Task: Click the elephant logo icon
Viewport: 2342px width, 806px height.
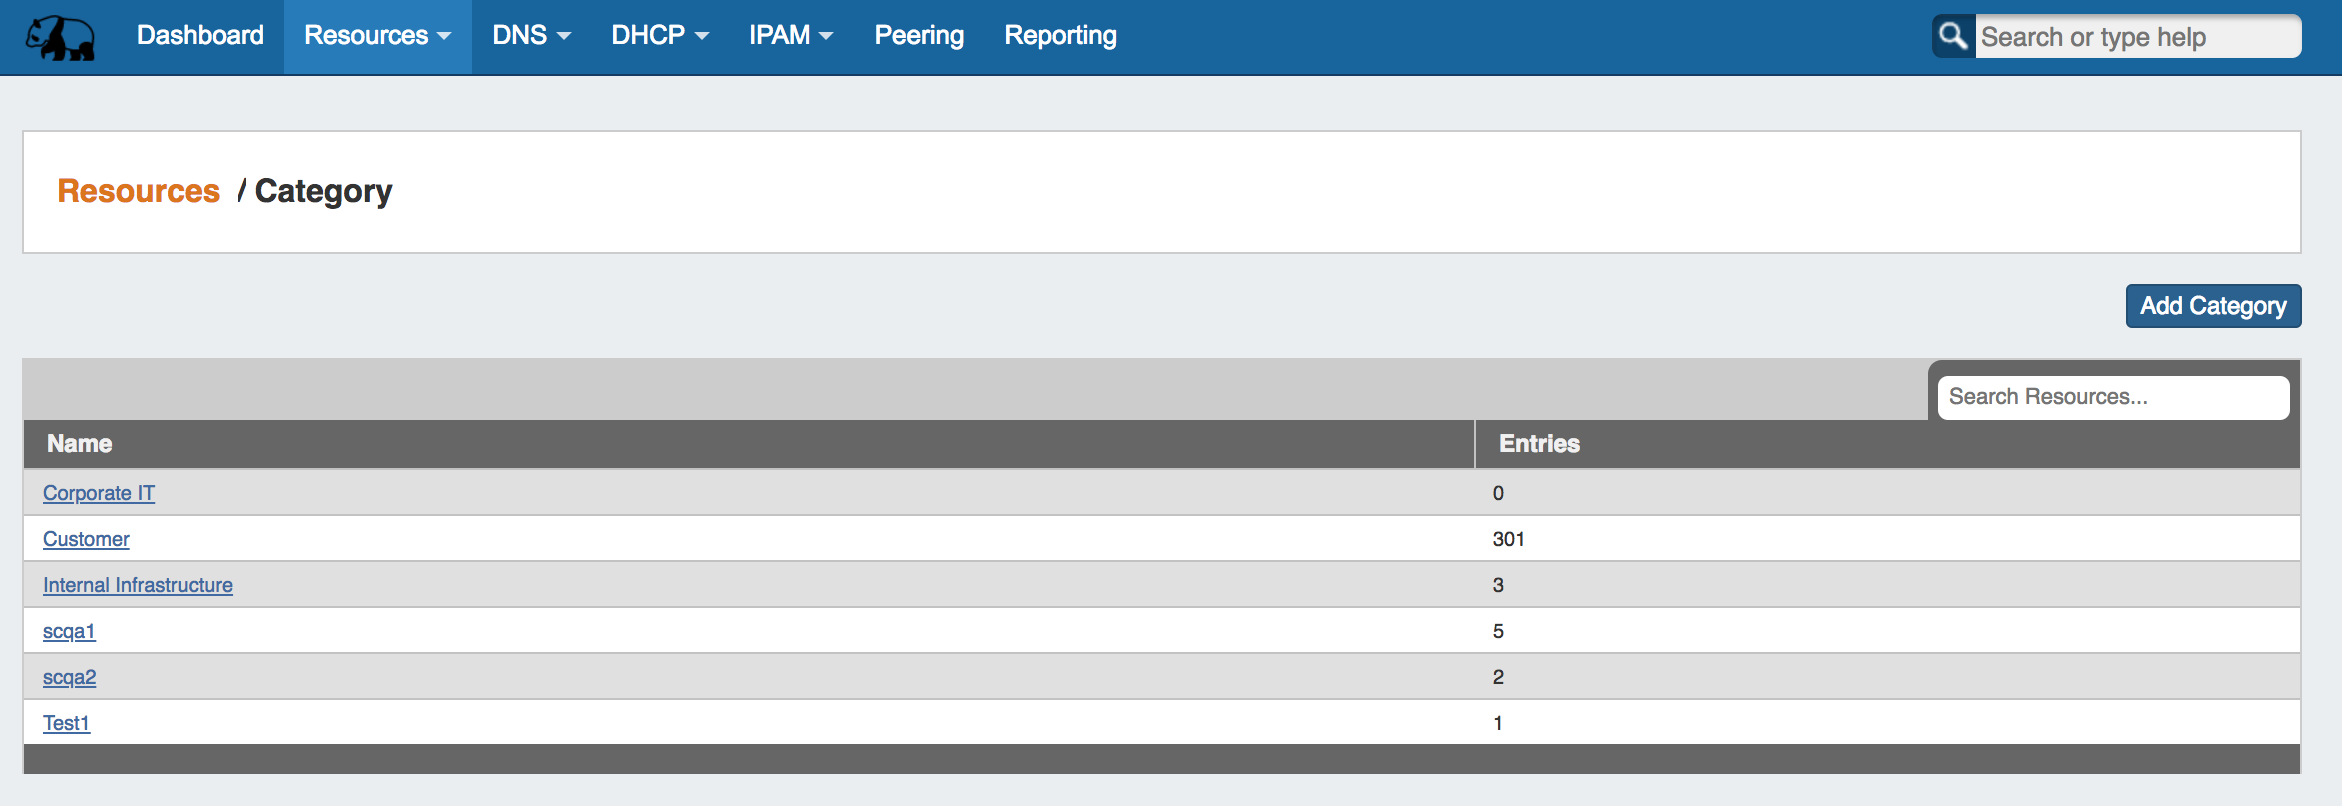Action: click(60, 38)
